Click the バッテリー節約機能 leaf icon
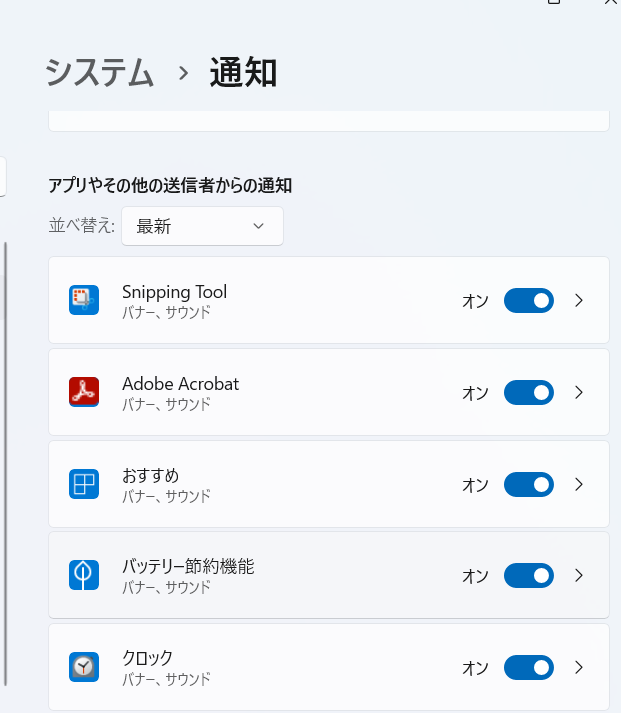Image resolution: width=621 pixels, height=713 pixels. point(84,575)
